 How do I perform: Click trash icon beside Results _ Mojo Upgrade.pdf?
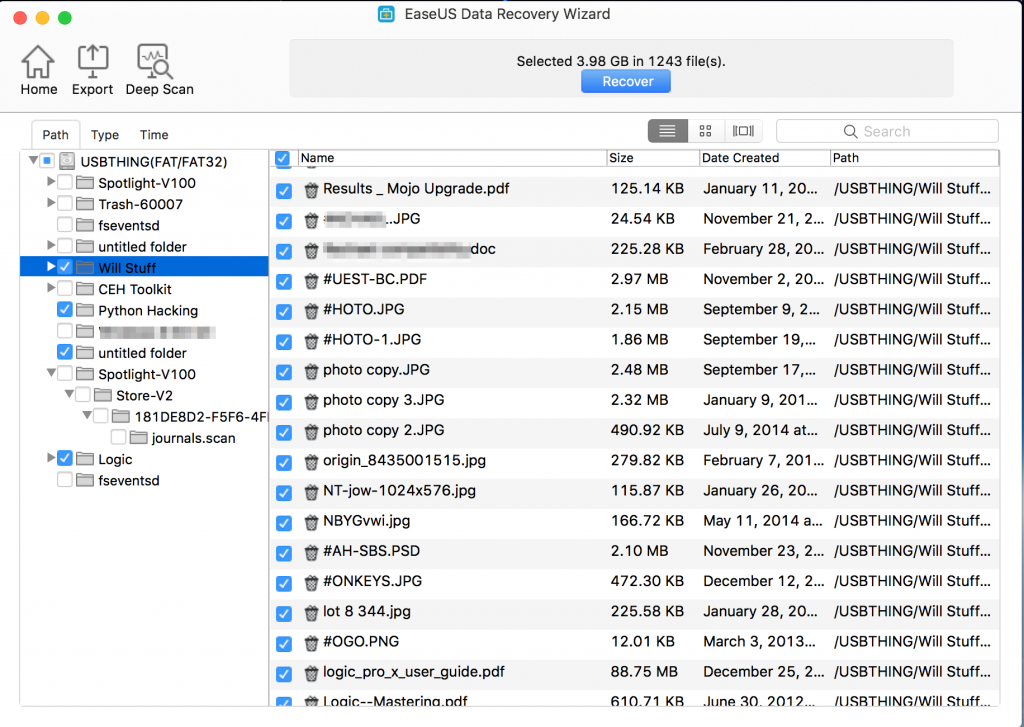click(x=312, y=190)
